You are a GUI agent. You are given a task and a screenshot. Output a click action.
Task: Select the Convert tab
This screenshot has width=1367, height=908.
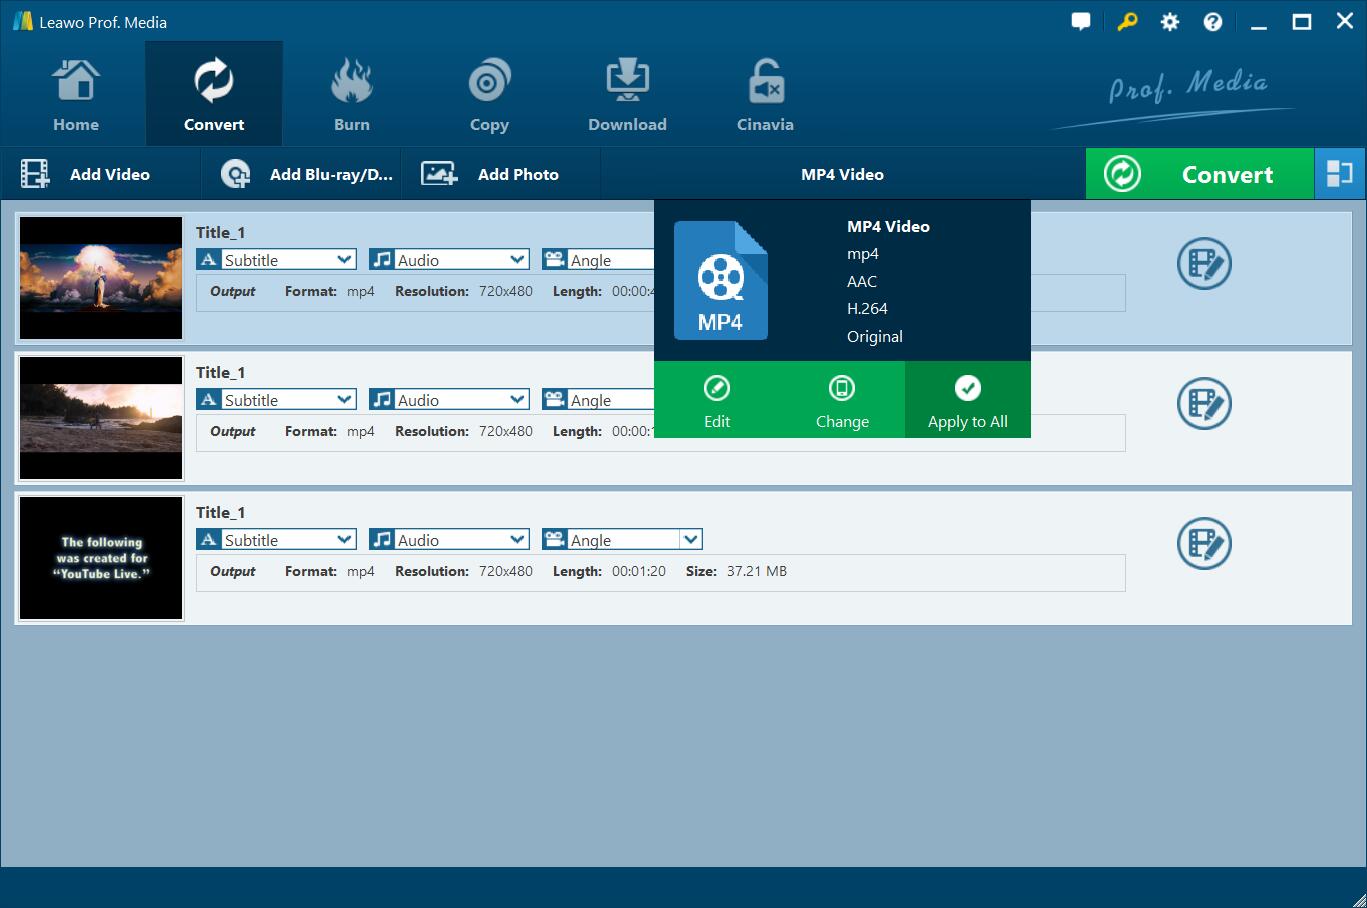[x=214, y=96]
